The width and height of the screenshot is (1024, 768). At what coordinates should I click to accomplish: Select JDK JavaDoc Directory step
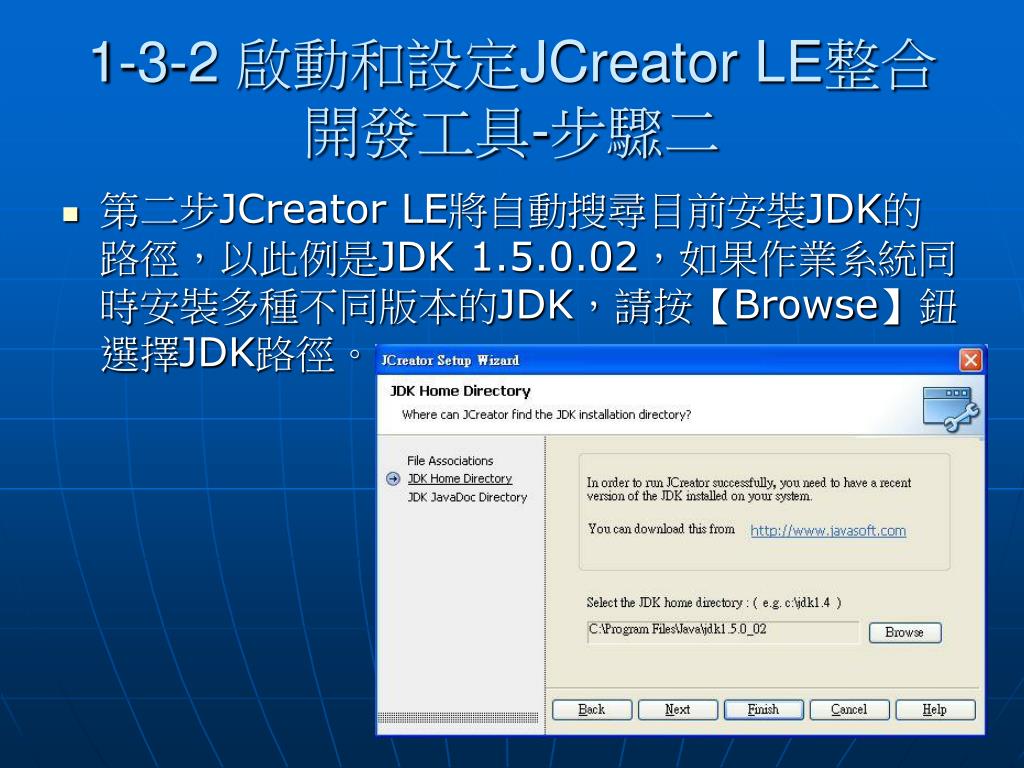(x=467, y=497)
